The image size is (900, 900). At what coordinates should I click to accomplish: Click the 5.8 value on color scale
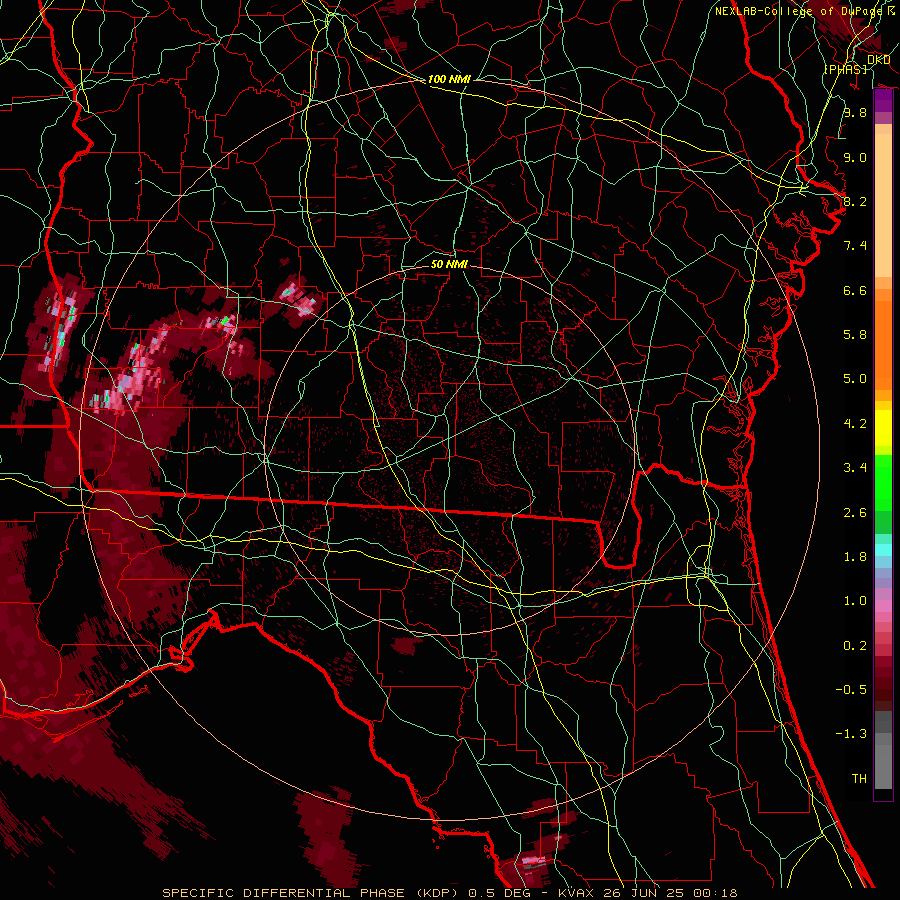[x=855, y=335]
